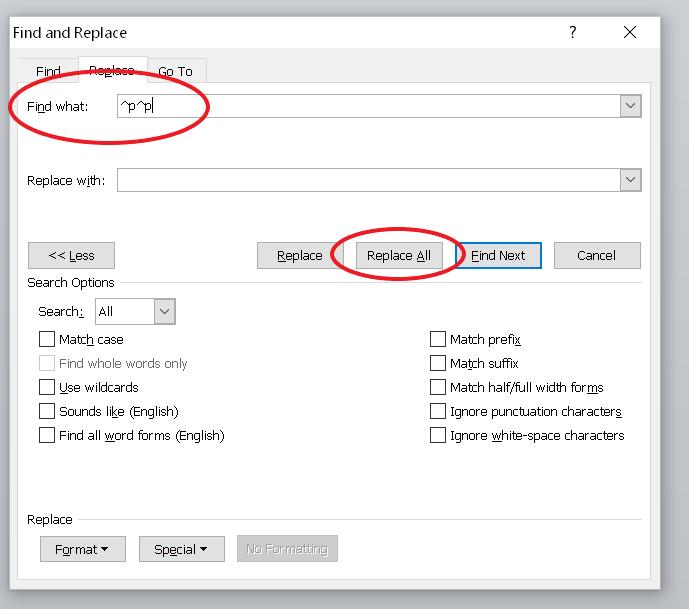Viewport: 689px width, 609px height.
Task: Tick the Use wildcards checkbox
Action: click(47, 388)
